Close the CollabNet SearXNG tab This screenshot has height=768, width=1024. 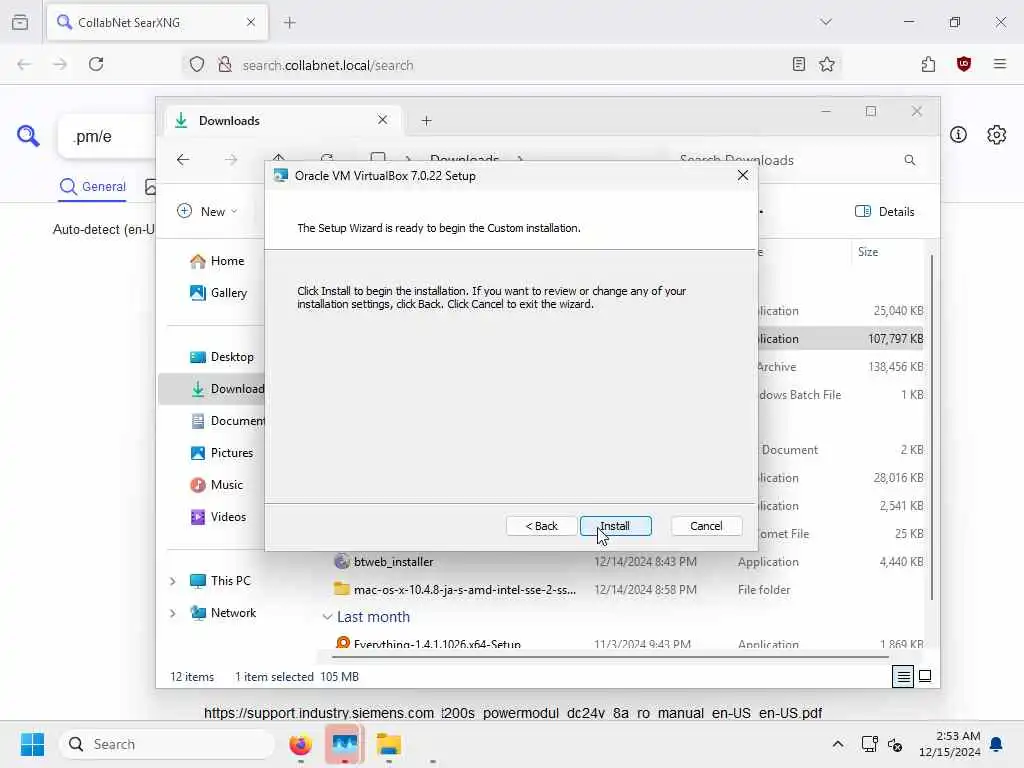pyautogui.click(x=251, y=22)
